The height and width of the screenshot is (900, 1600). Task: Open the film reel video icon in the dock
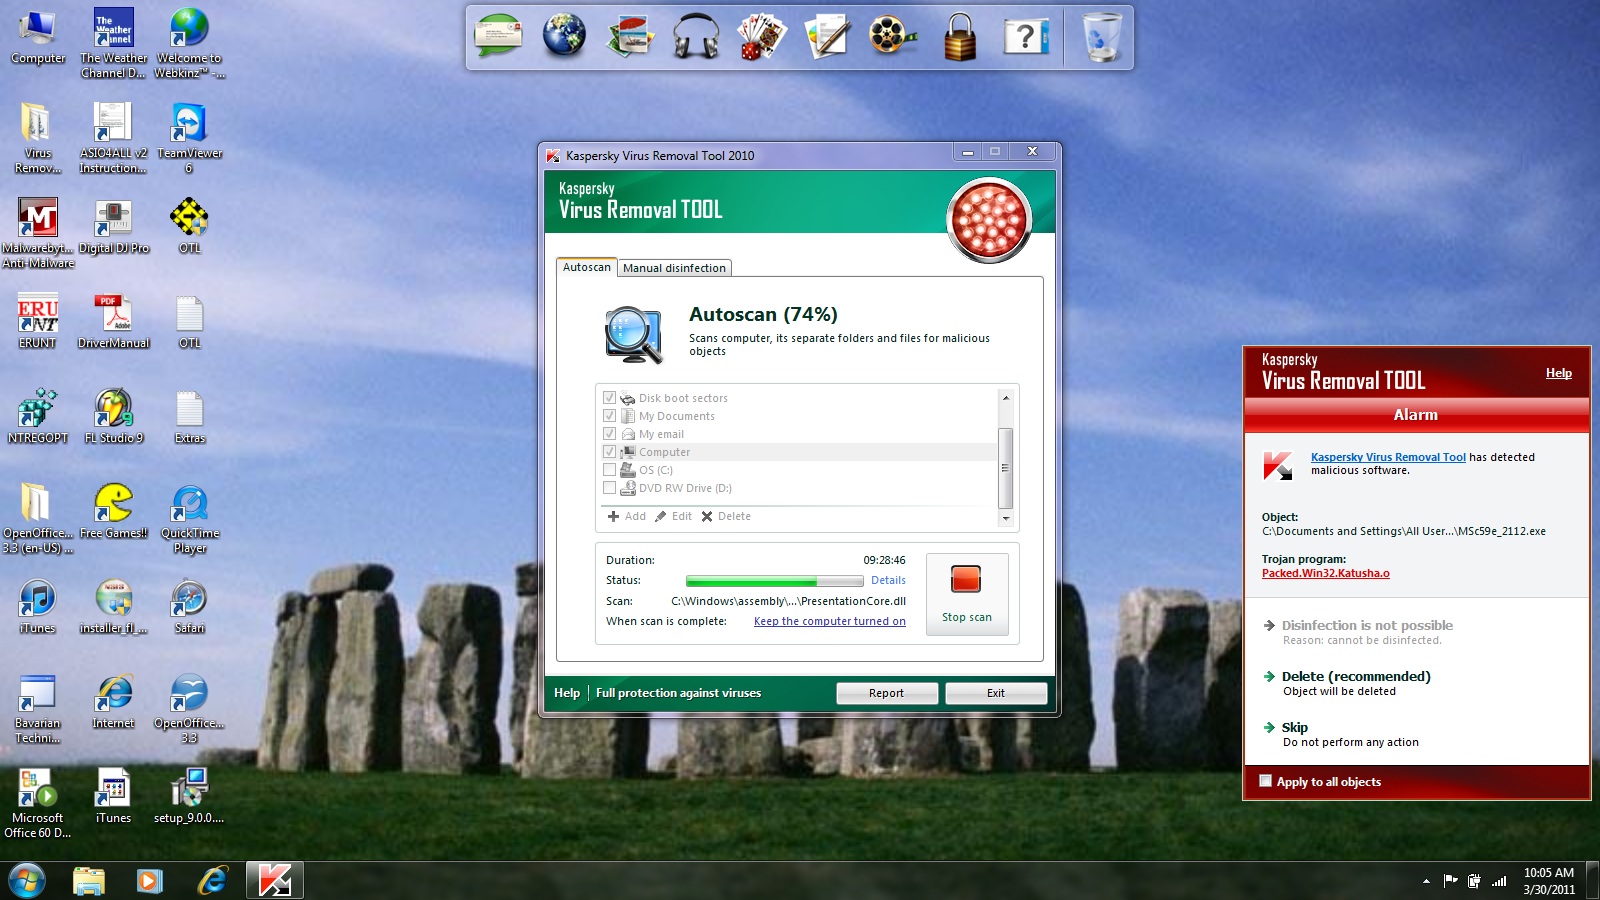(x=893, y=37)
